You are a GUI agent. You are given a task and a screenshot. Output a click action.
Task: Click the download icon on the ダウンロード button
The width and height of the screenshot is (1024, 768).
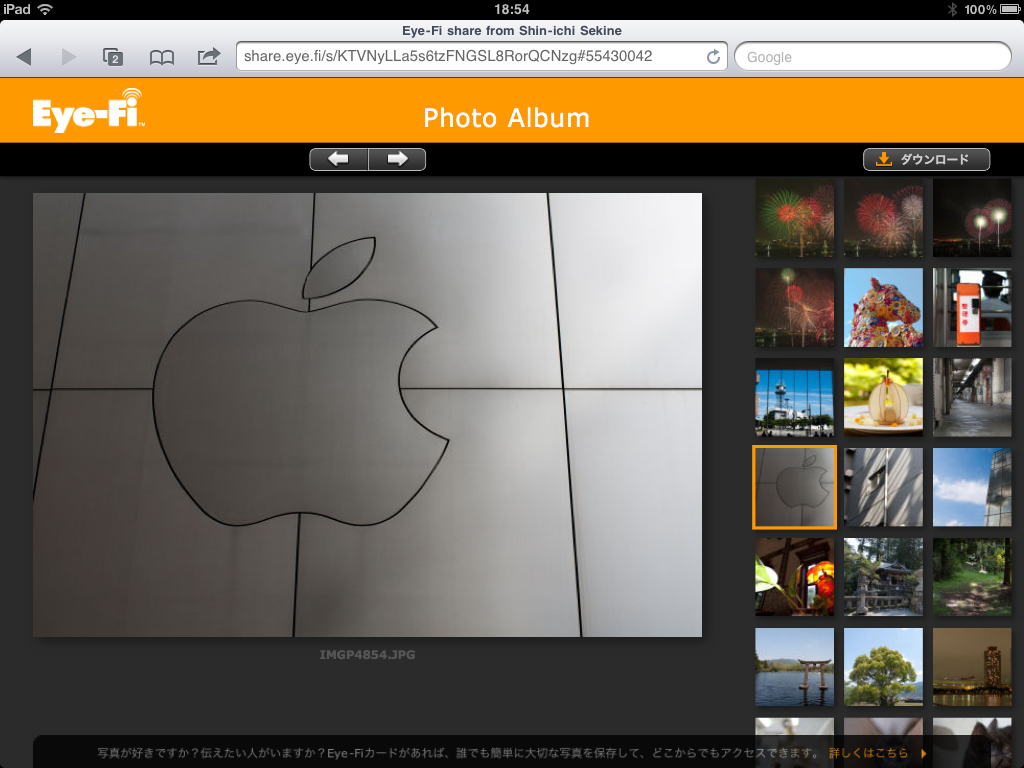coord(884,158)
